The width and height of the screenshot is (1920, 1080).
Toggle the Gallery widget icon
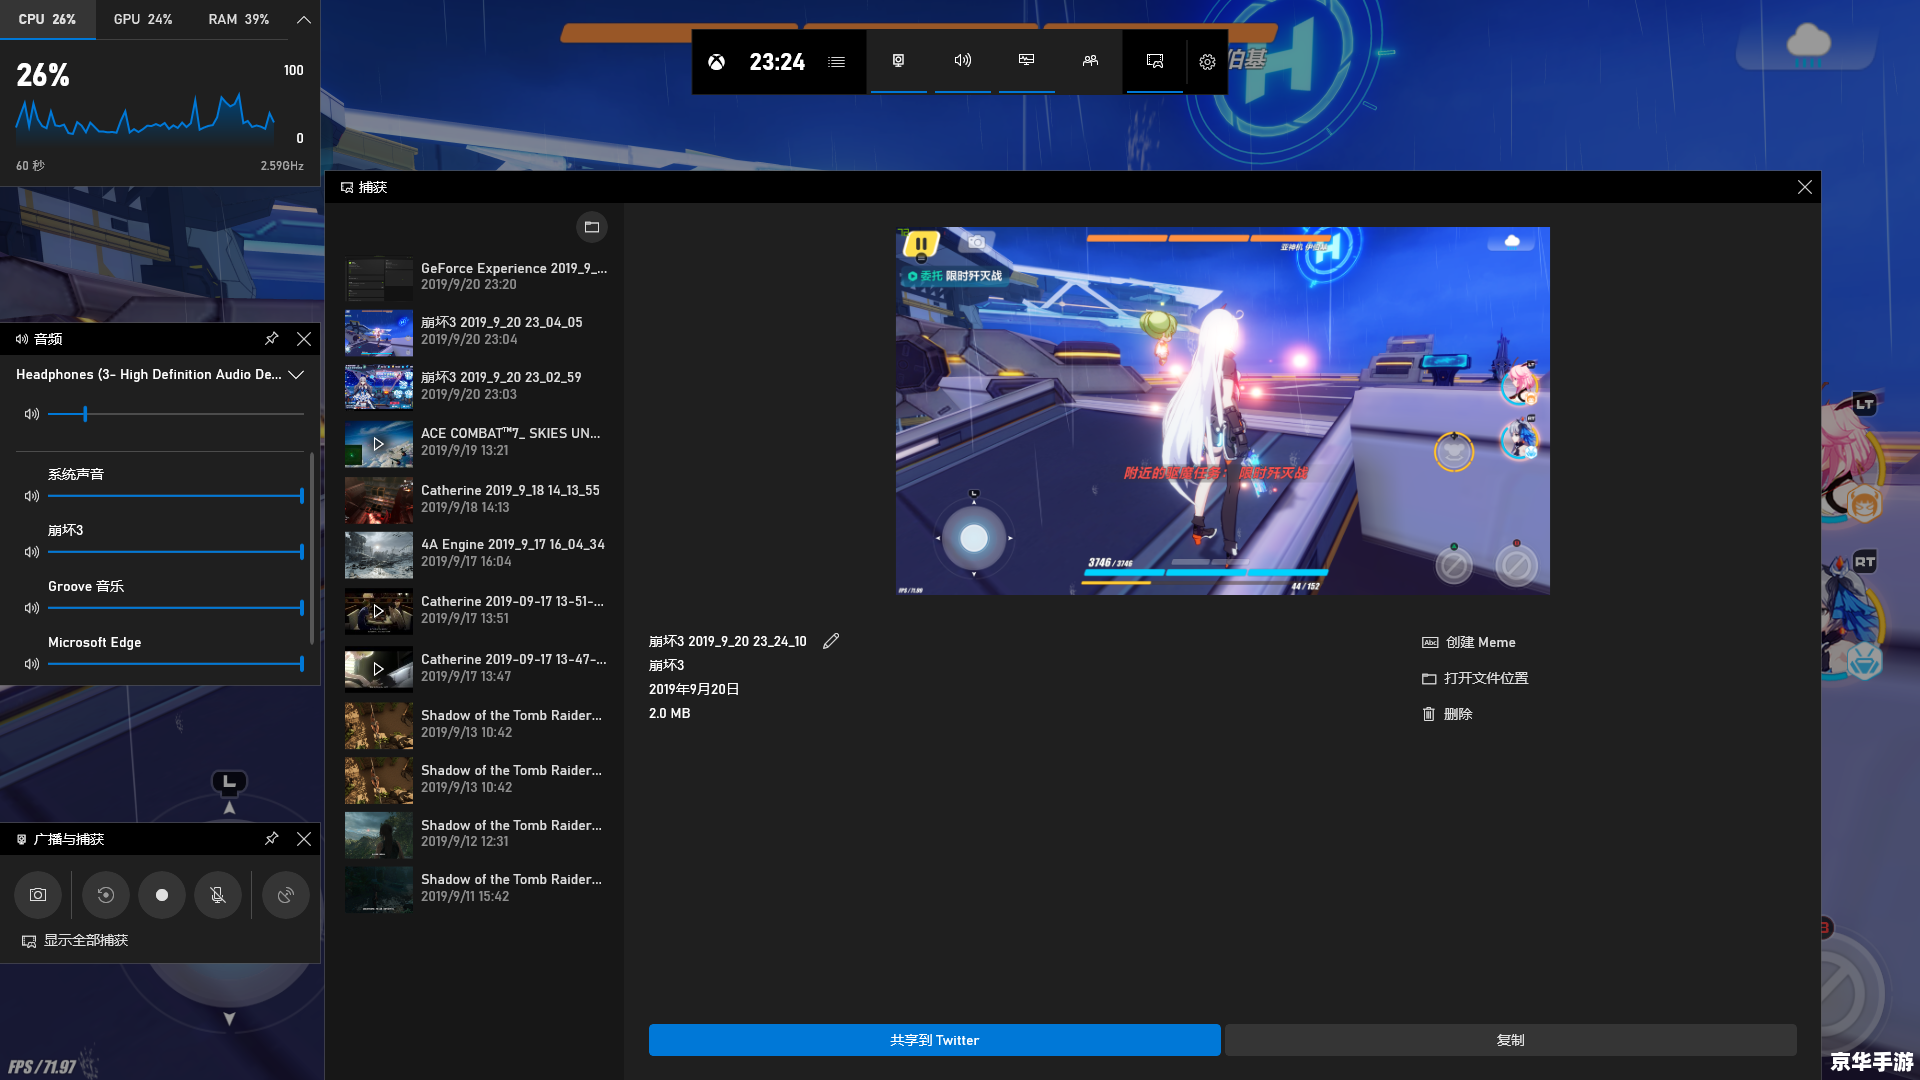tap(1154, 61)
